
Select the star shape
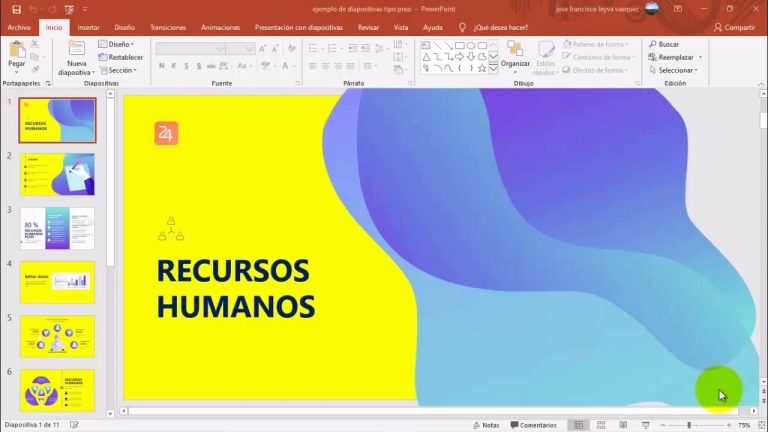pyautogui.click(x=482, y=69)
